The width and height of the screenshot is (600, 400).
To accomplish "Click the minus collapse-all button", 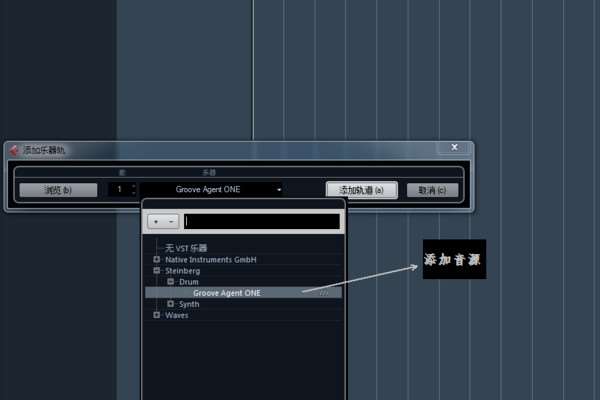I will [171, 222].
